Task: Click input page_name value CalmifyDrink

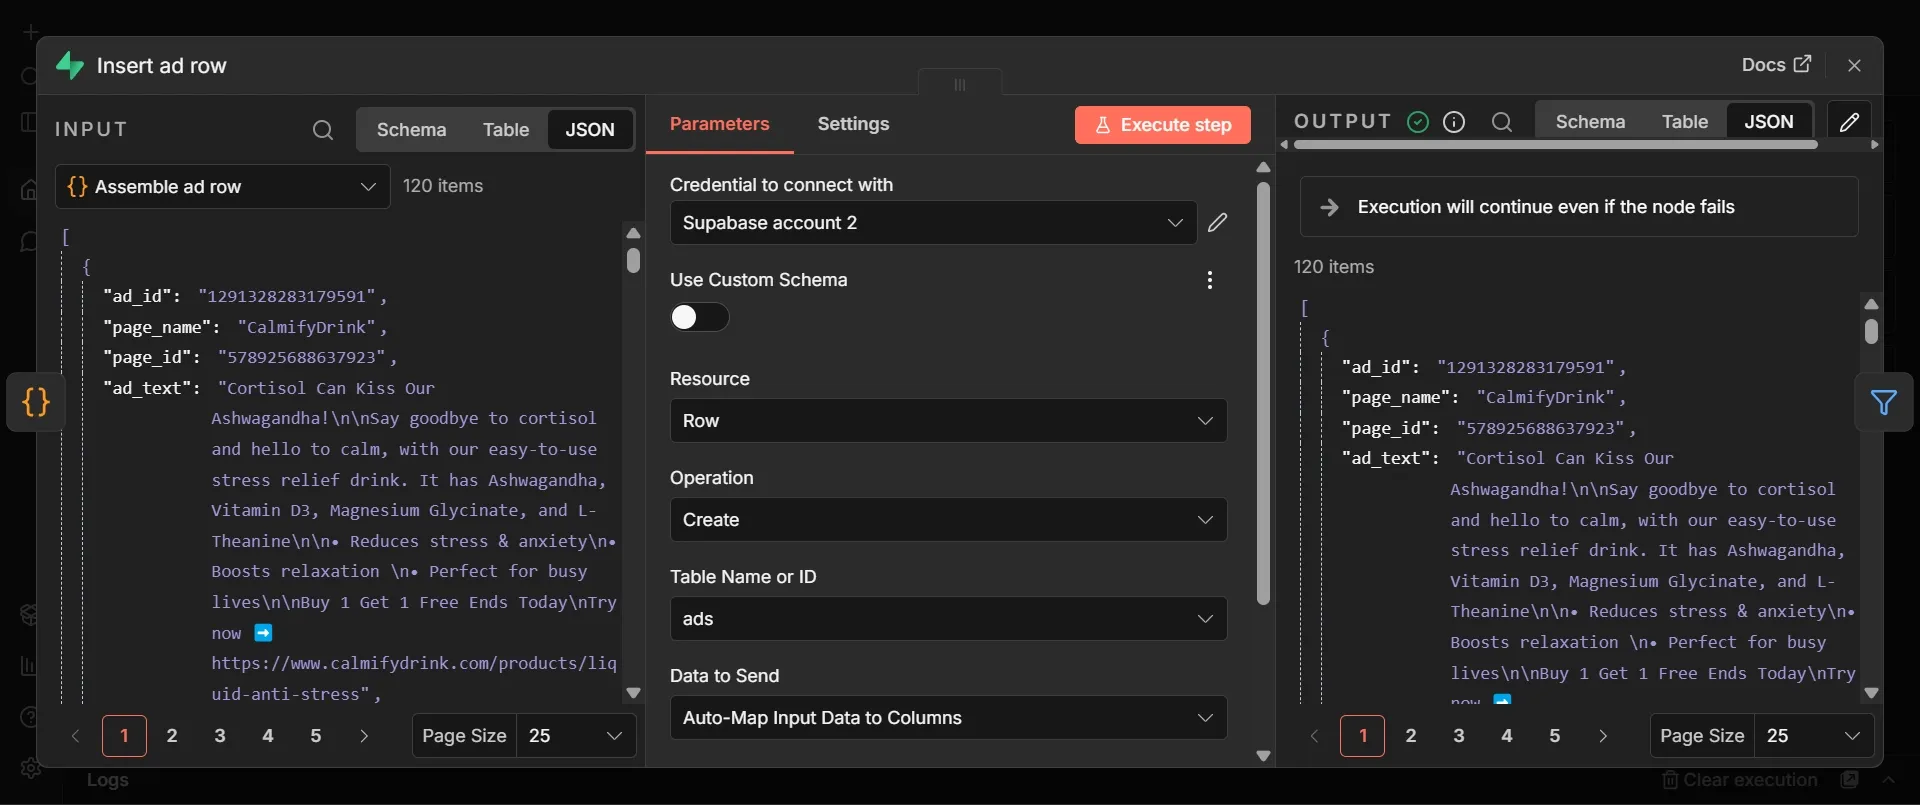Action: 307,327
